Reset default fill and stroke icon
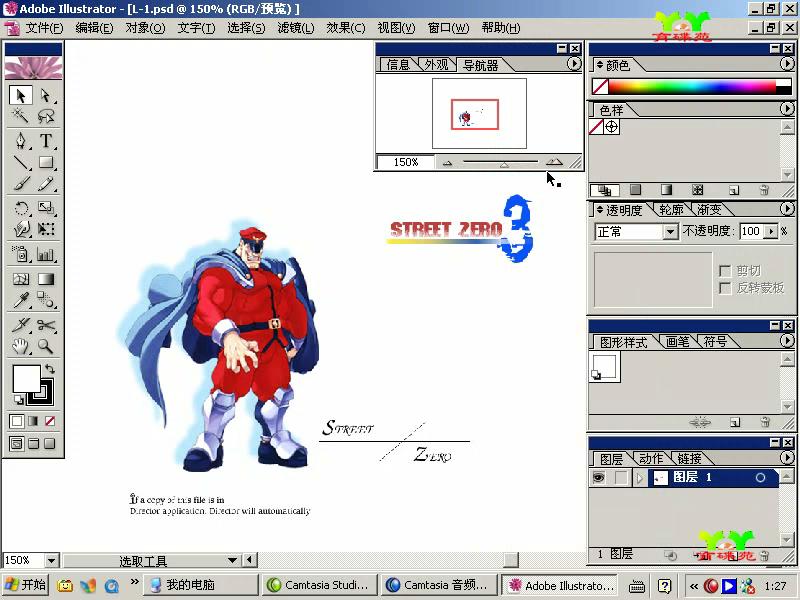The width and height of the screenshot is (800, 600). pos(18,400)
